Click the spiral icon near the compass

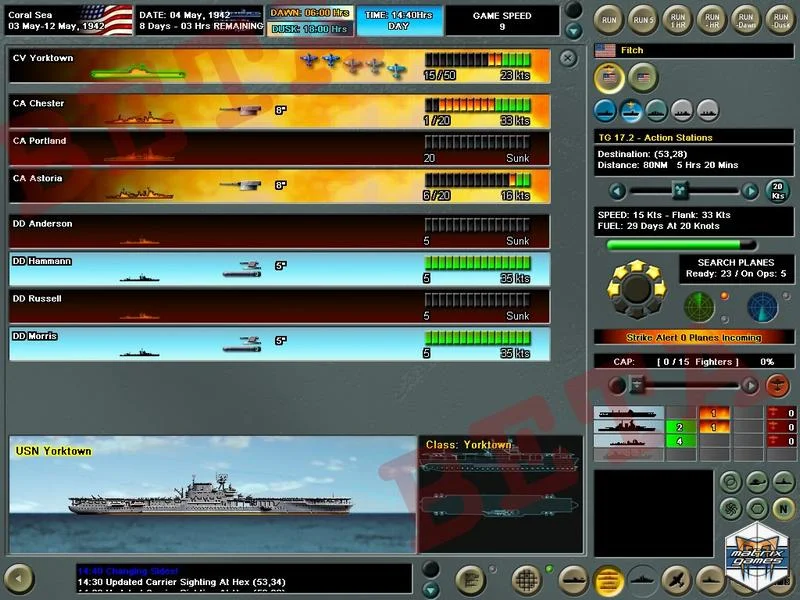730,508
